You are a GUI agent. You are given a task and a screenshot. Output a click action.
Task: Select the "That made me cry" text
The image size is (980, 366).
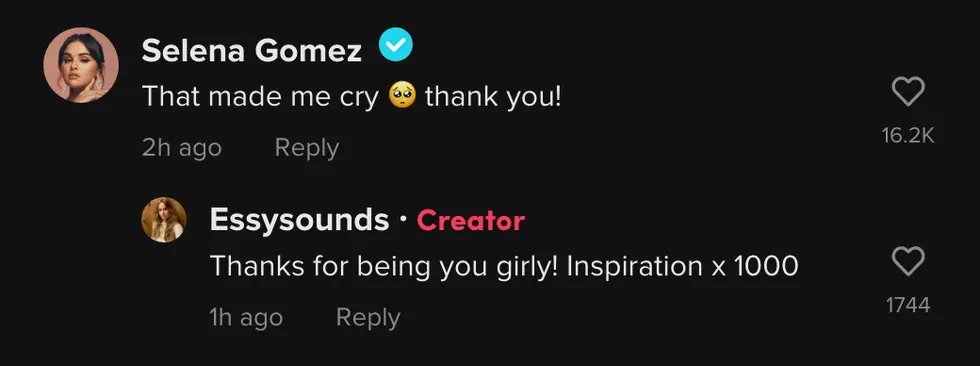261,97
